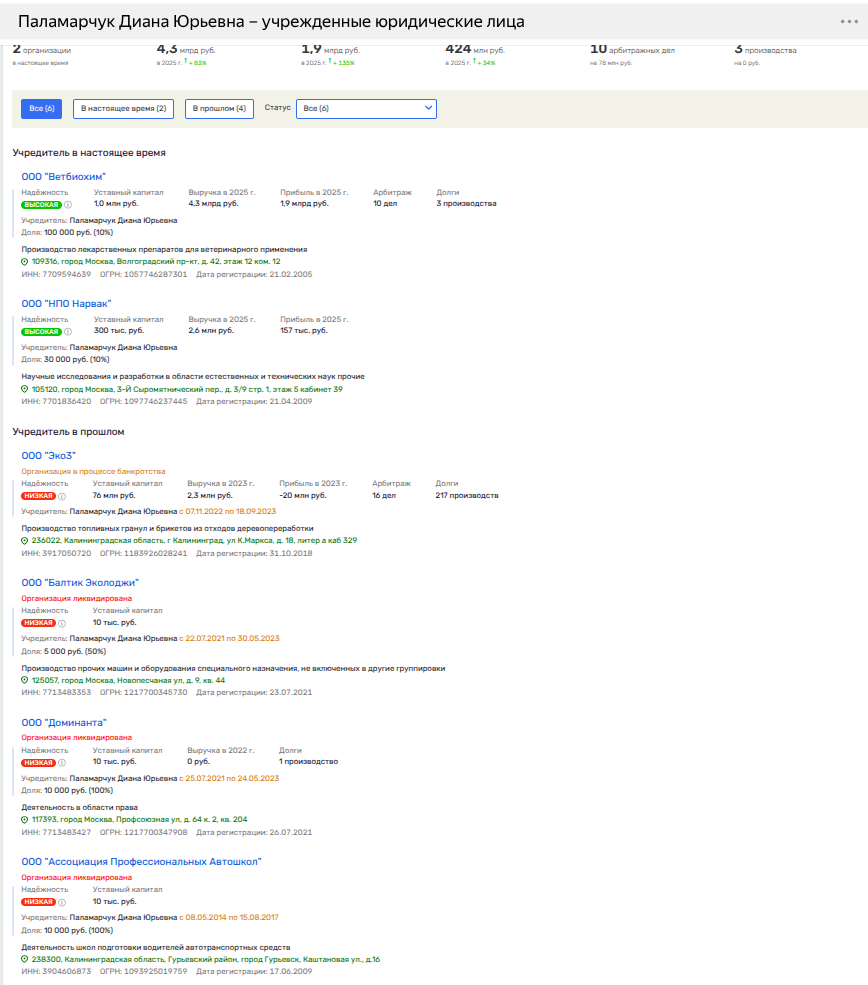Click registration date 17.06.2009 of Автошкол

tap(291, 971)
